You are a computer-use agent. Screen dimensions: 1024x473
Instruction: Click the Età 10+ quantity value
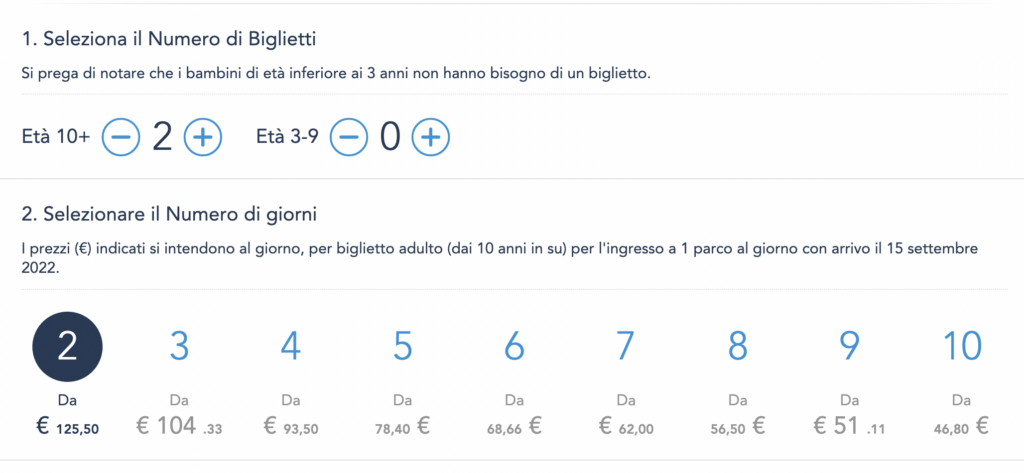point(162,137)
